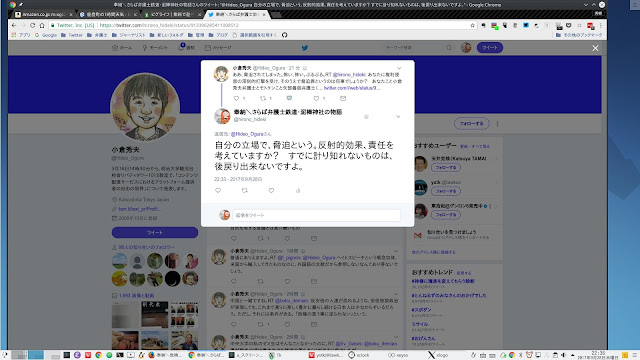
Task: Switch to the Amazon.co.jp browser tab
Action: 43,14
